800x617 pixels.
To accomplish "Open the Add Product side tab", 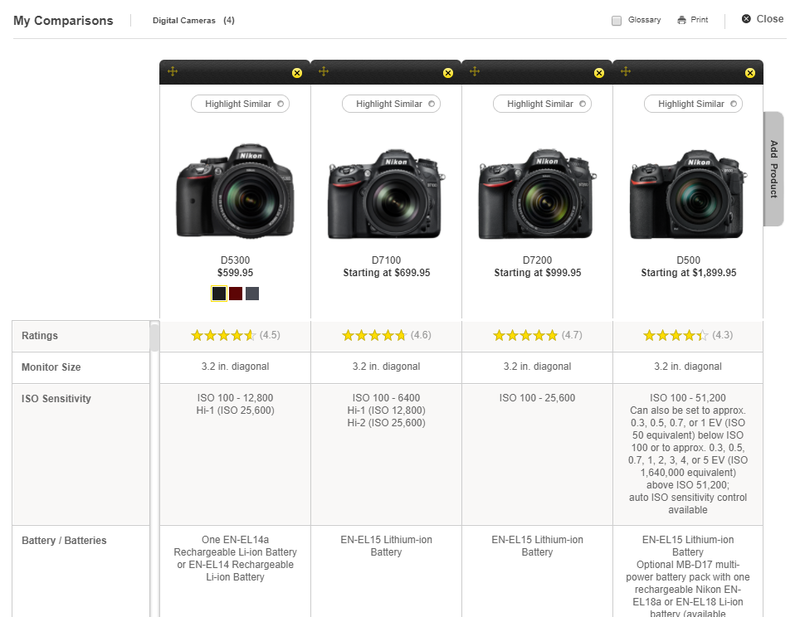I will 773,169.
